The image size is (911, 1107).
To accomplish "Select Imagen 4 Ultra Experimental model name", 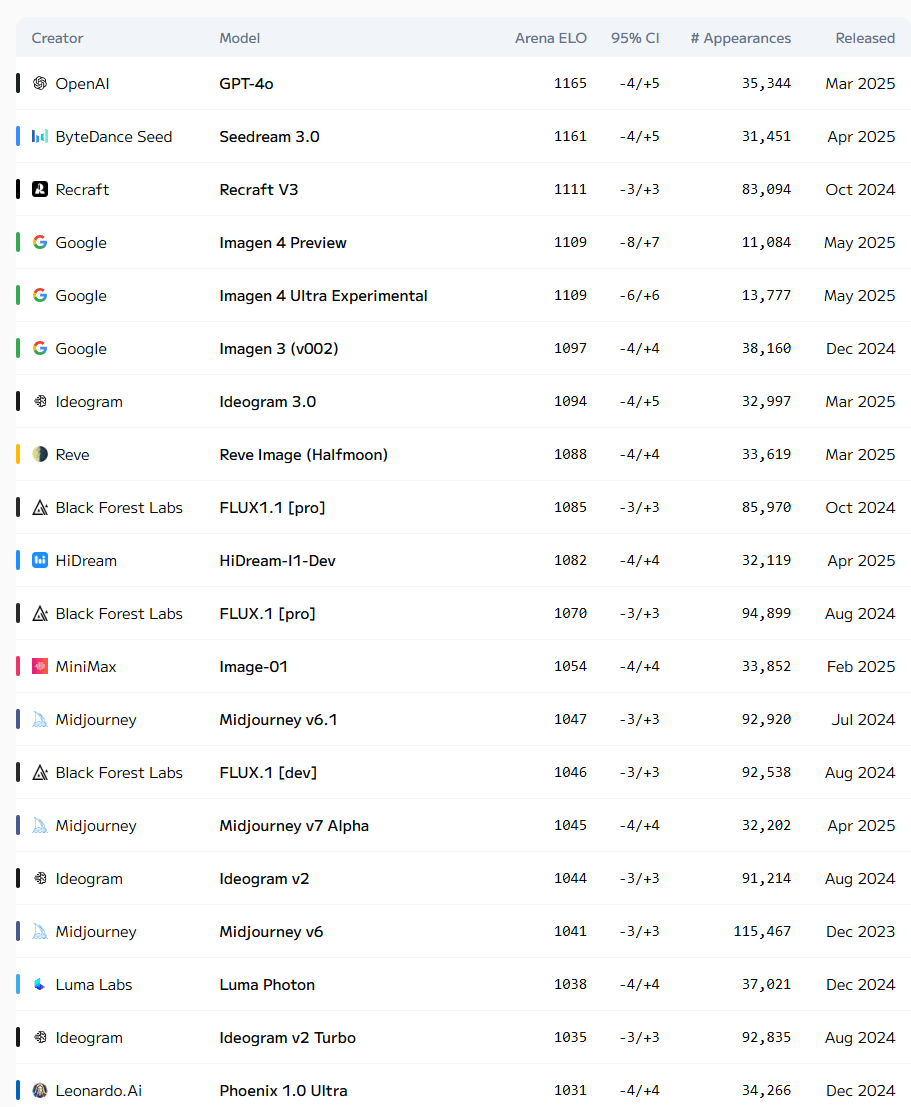I will coord(323,295).
